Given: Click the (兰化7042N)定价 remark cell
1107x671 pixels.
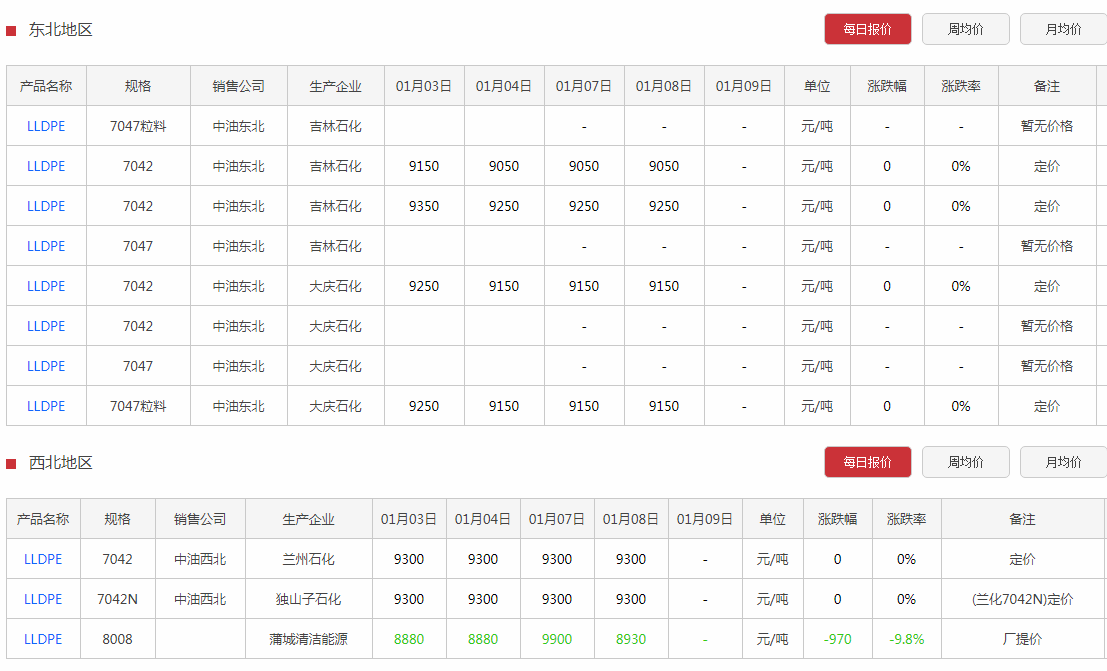Looking at the screenshot, I should (x=1022, y=599).
